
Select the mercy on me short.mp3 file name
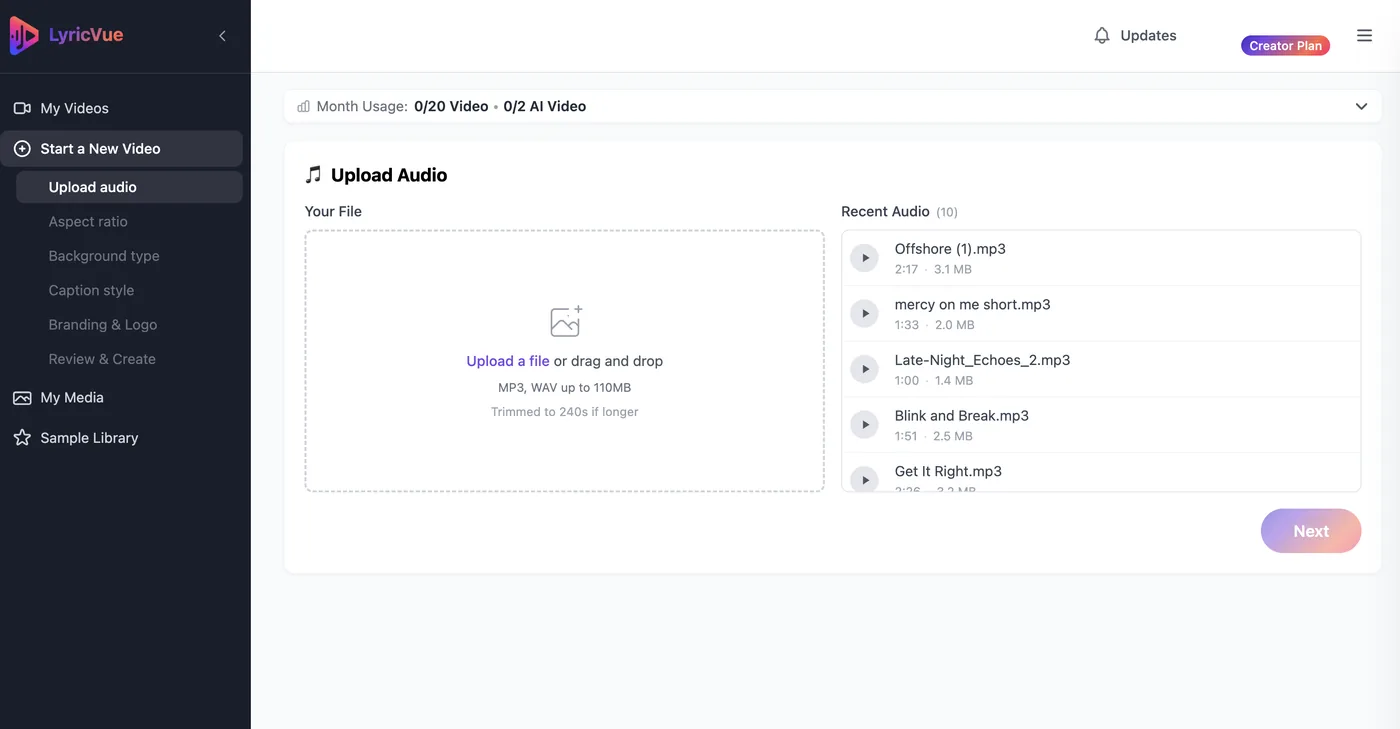[x=972, y=304]
